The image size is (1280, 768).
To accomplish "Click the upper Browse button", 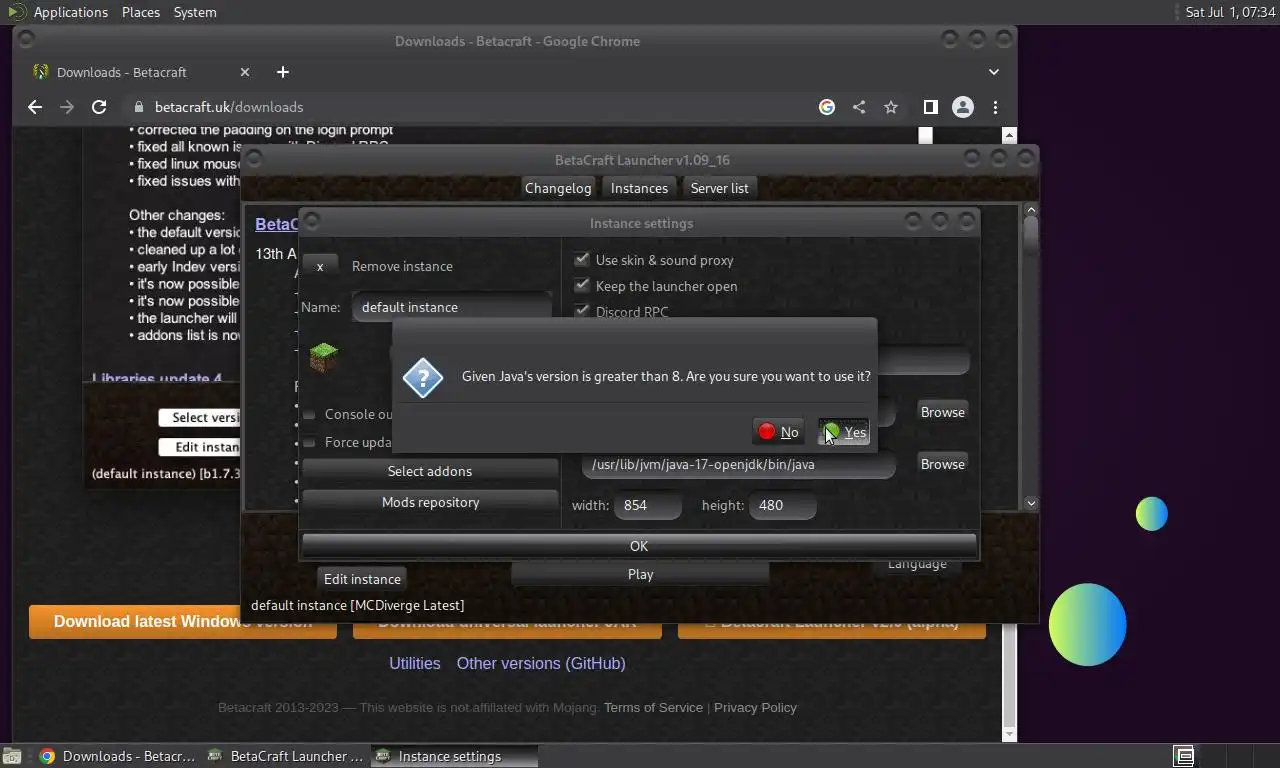I will pyautogui.click(x=942, y=412).
